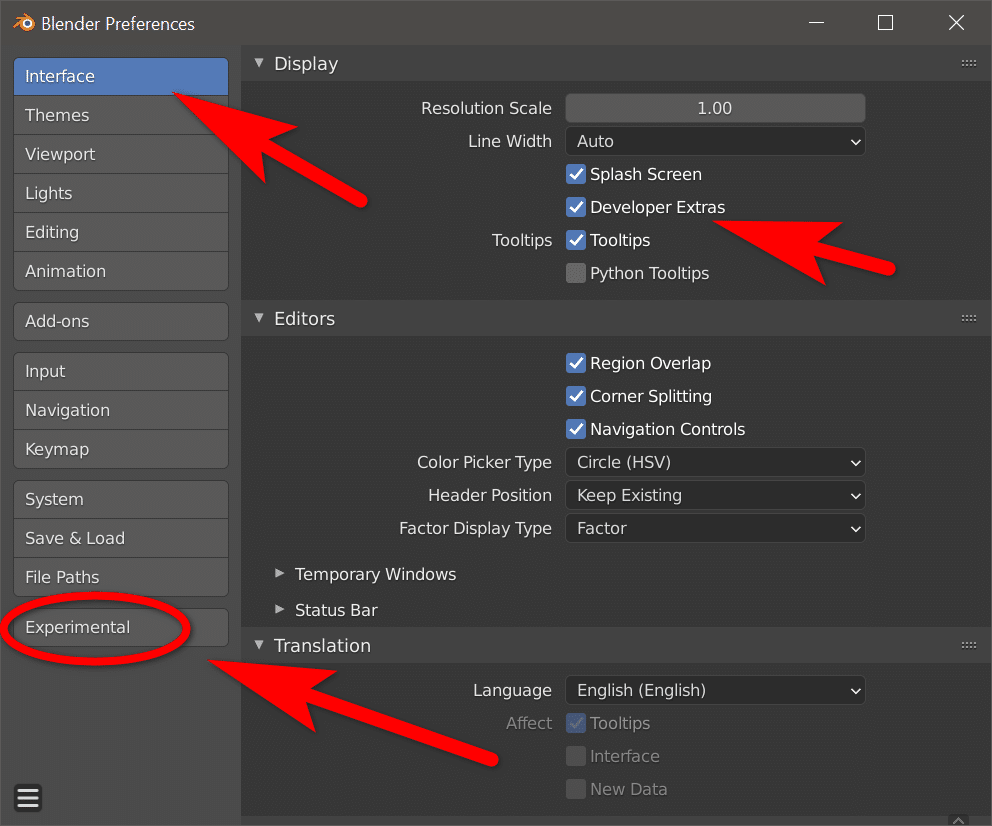The image size is (992, 826).
Task: Grab the Display panel drag handle
Action: [969, 63]
